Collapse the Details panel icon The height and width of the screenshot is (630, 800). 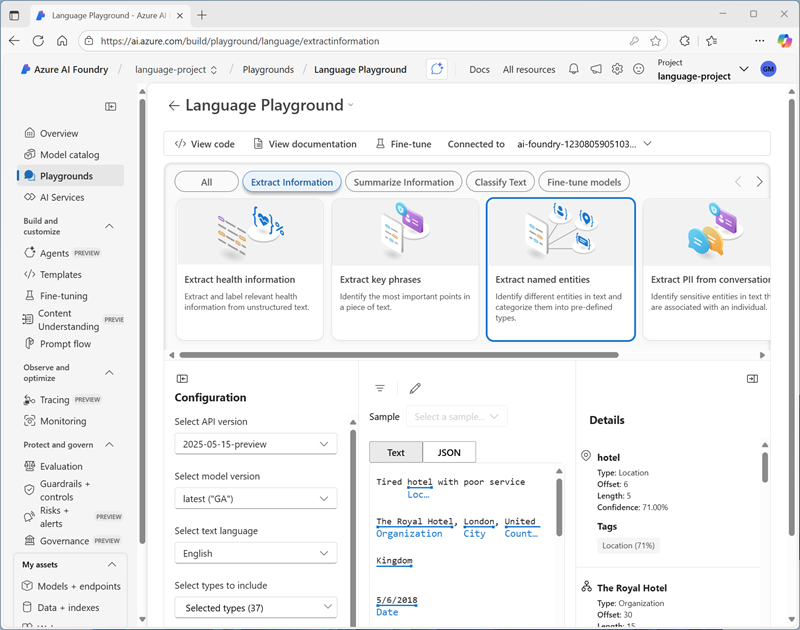pos(752,379)
